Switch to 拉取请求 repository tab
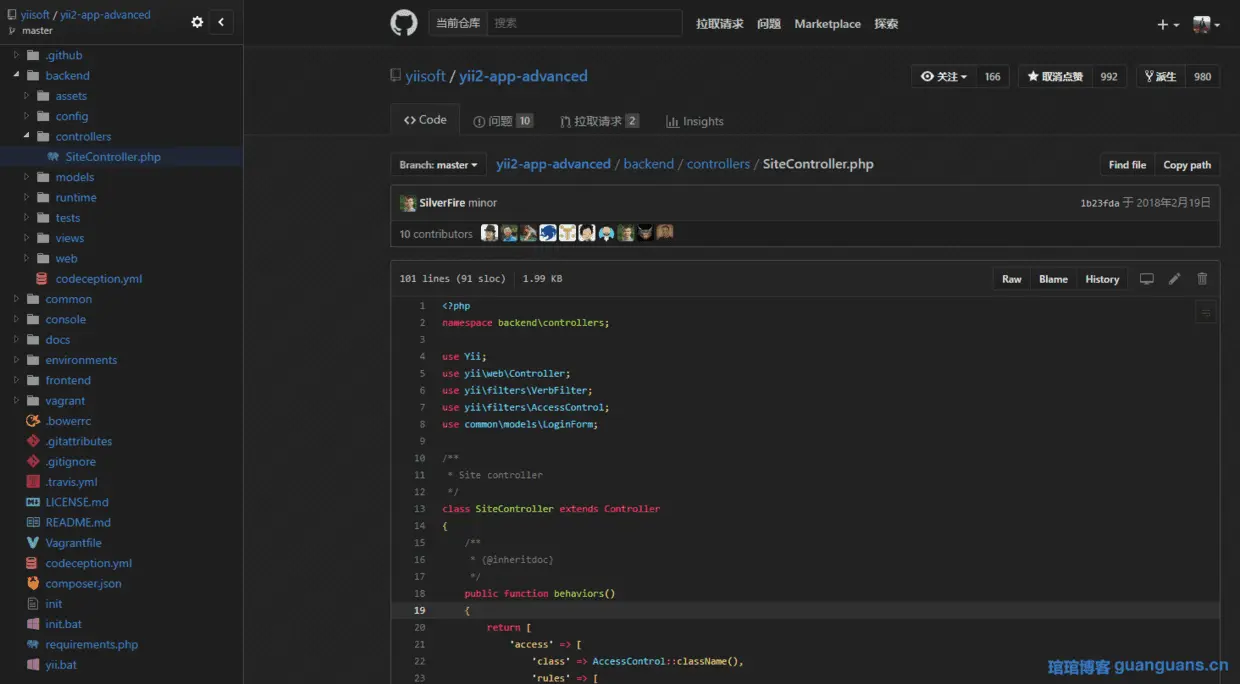The width and height of the screenshot is (1240, 684). tap(600, 121)
